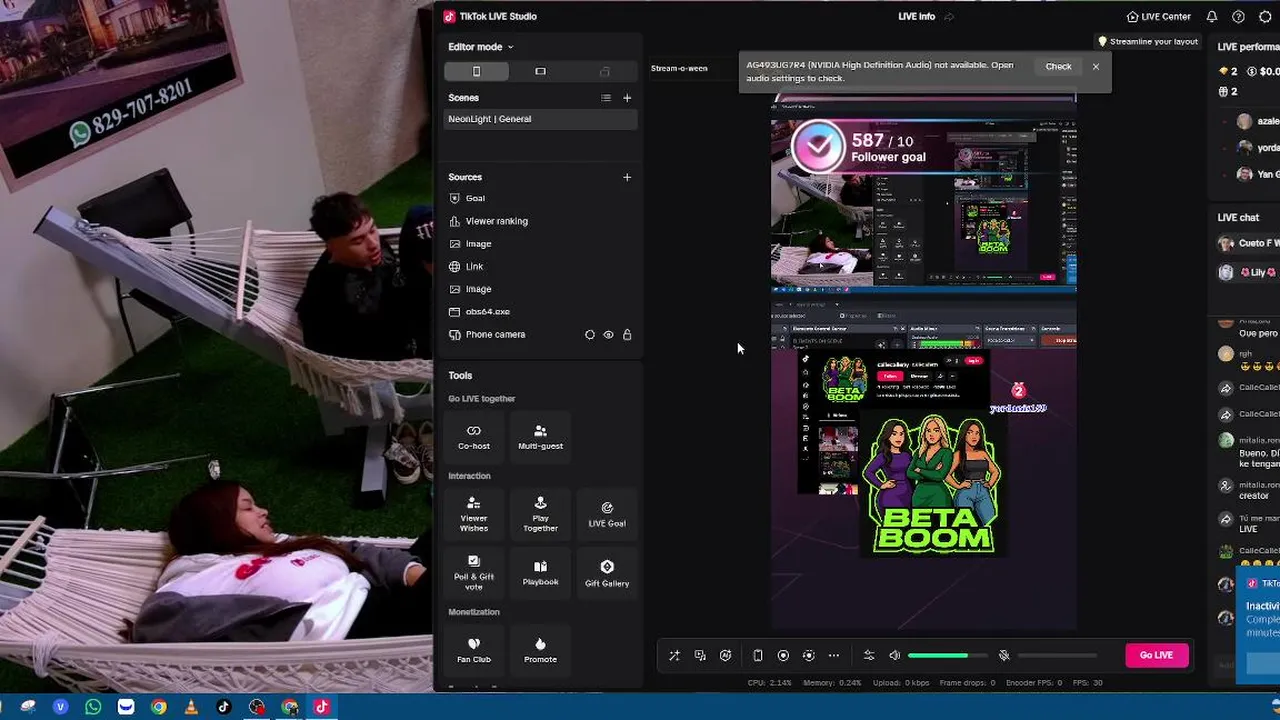Mute the speaker volume icon
1280x720 pixels.
tap(895, 656)
